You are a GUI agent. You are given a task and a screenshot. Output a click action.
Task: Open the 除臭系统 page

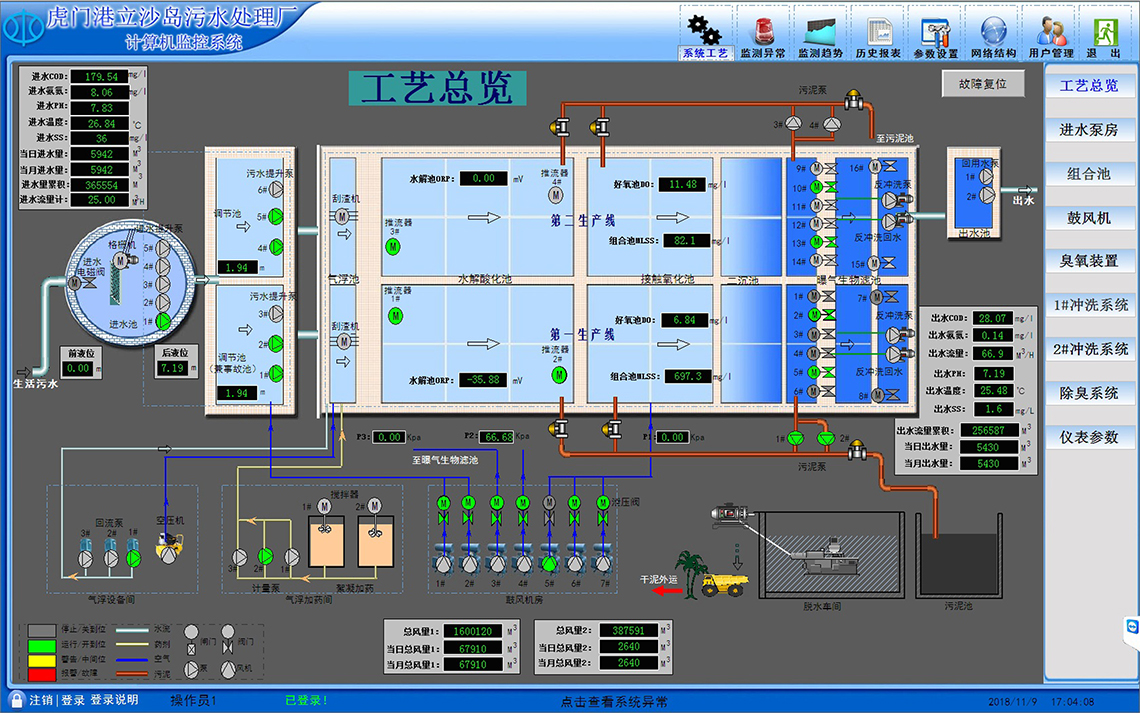pos(1089,393)
